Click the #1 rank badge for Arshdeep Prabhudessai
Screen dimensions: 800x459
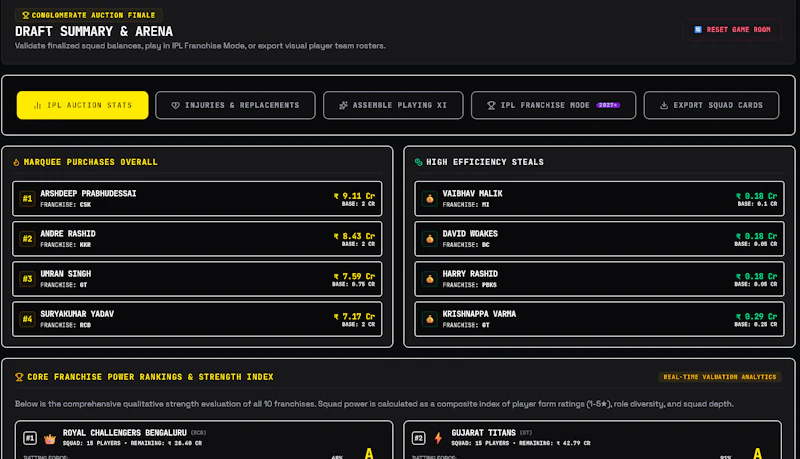[27, 198]
